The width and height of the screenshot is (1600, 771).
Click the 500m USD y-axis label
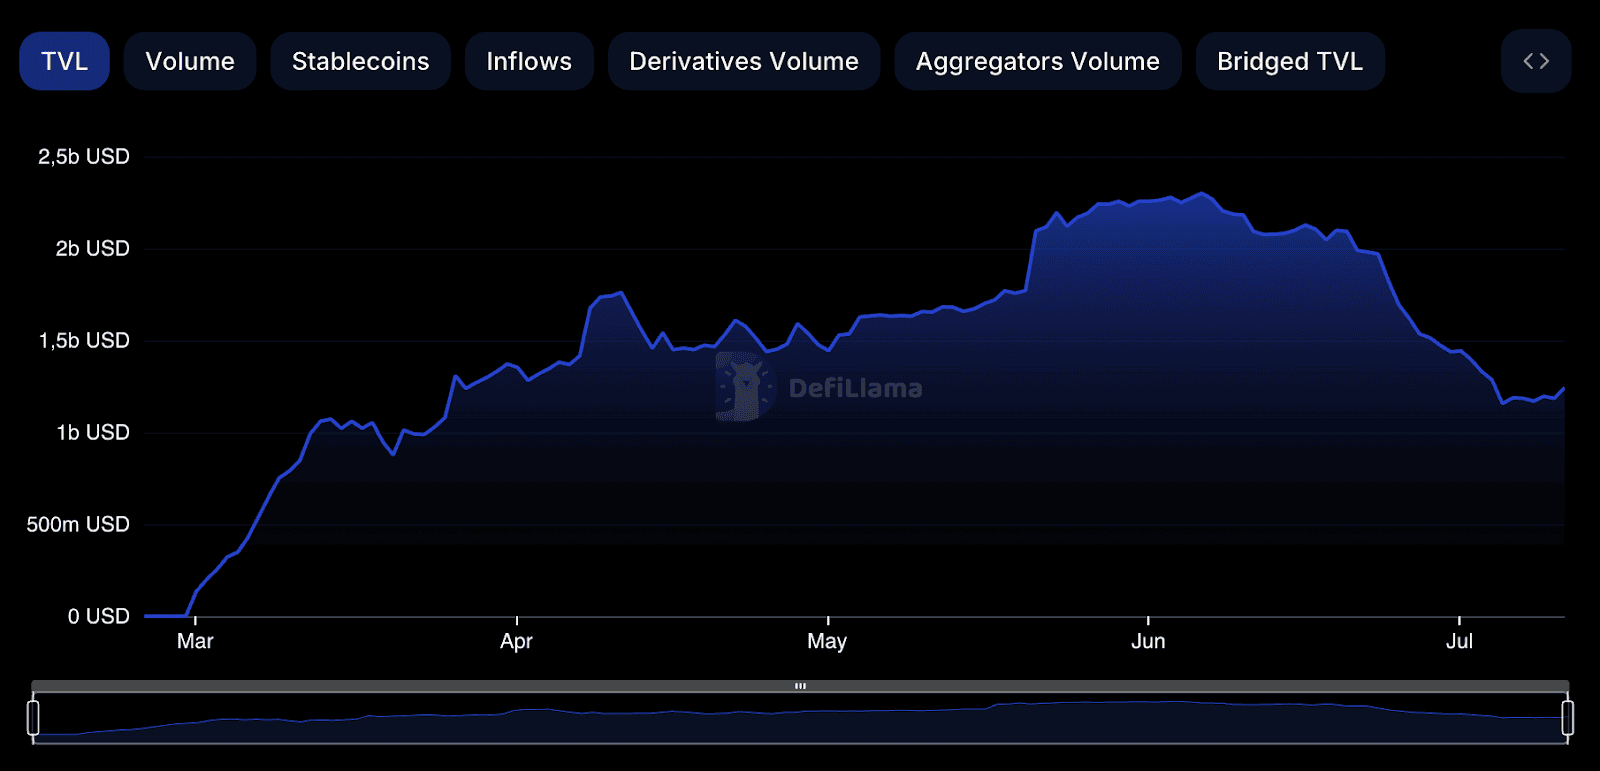coord(78,525)
